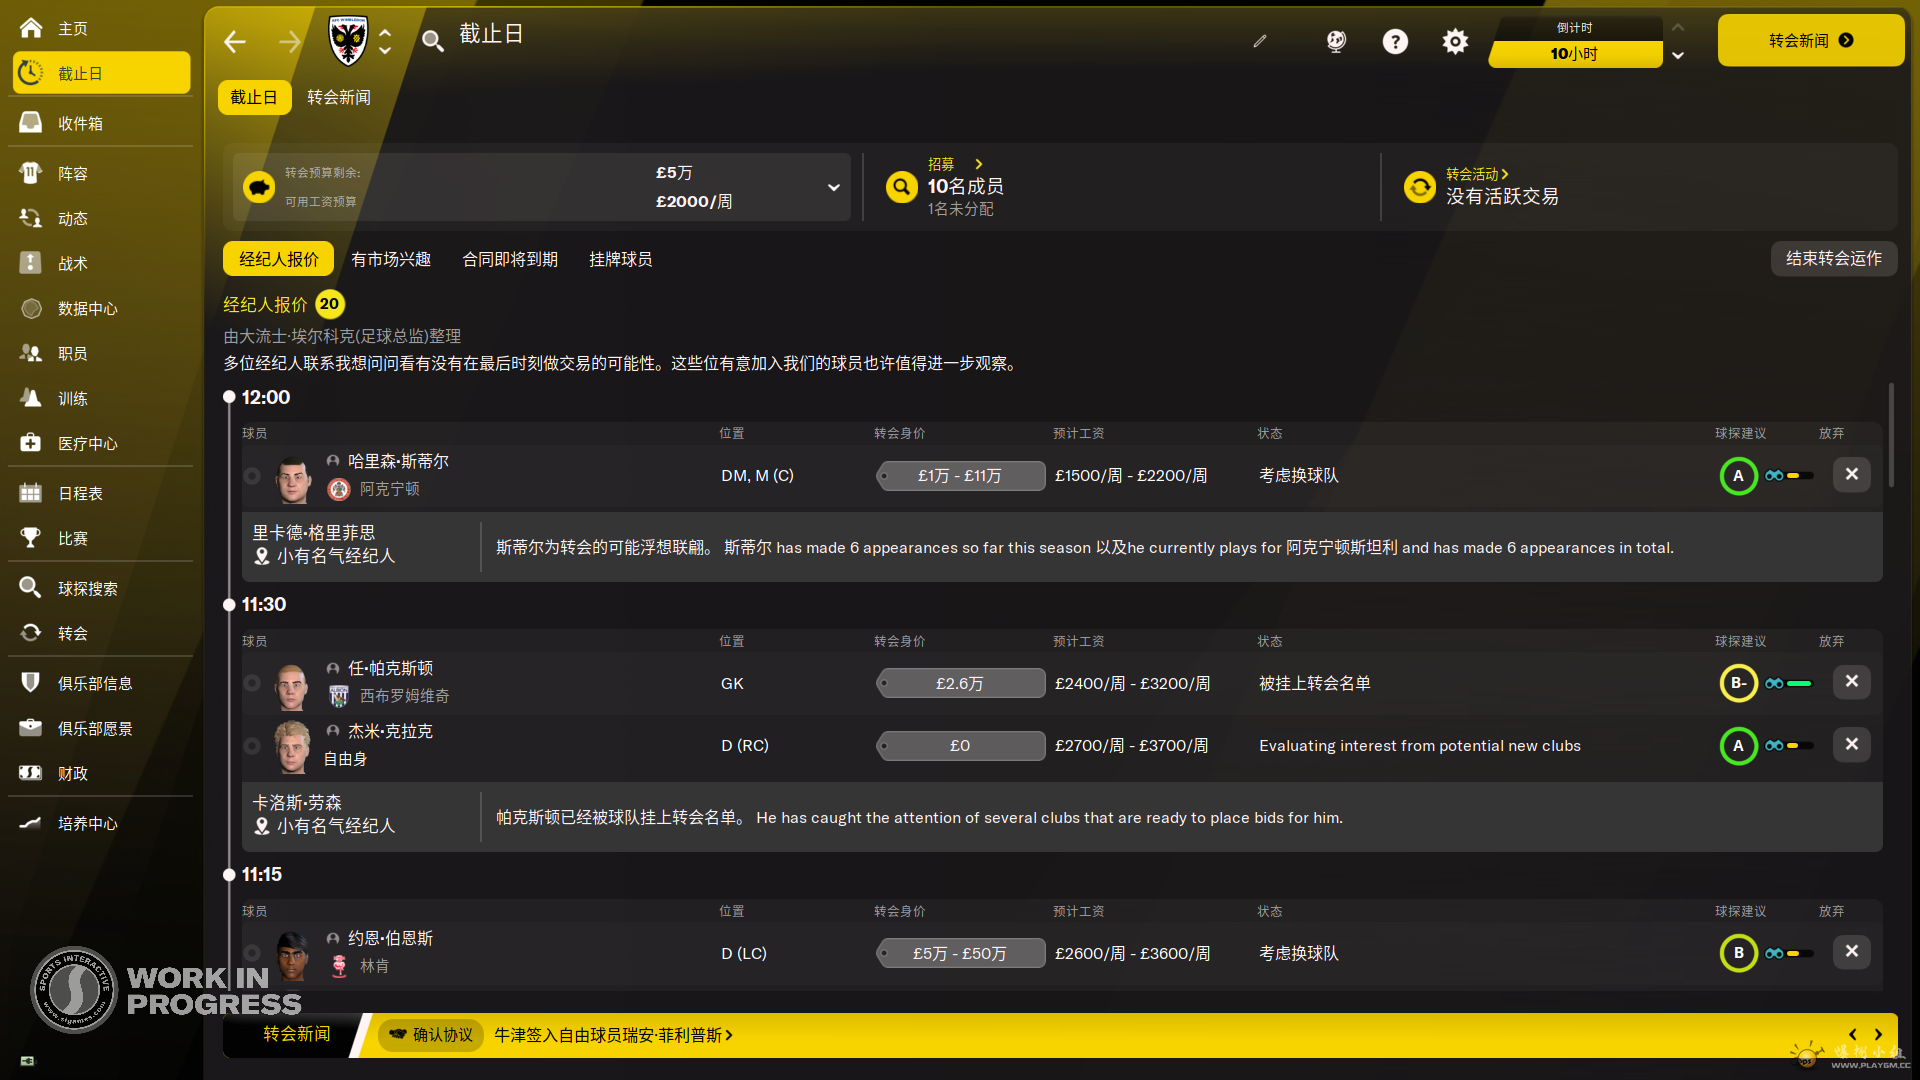Viewport: 1920px width, 1080px height.
Task: Switch to the 转会新闻 top tab
Action: pyautogui.click(x=338, y=97)
